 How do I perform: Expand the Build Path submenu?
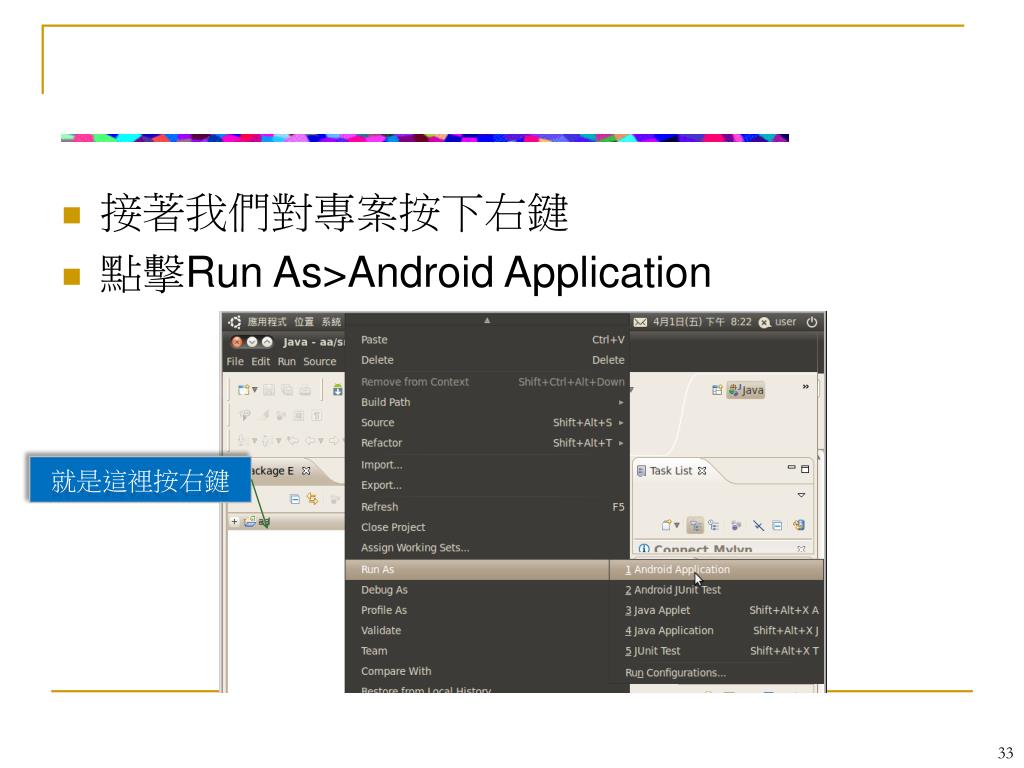point(487,402)
